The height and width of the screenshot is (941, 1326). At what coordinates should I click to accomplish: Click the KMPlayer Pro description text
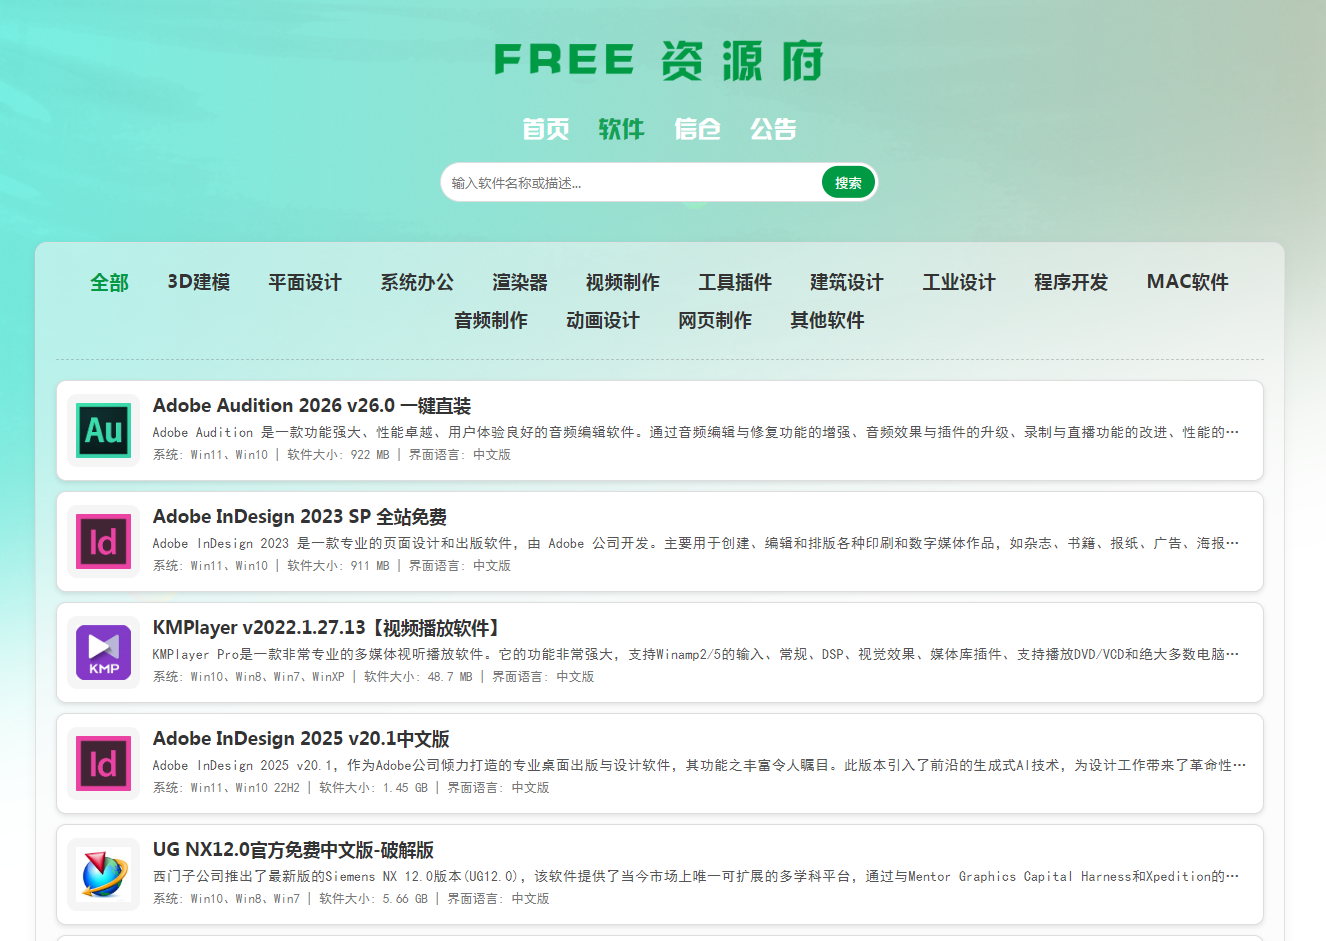696,654
